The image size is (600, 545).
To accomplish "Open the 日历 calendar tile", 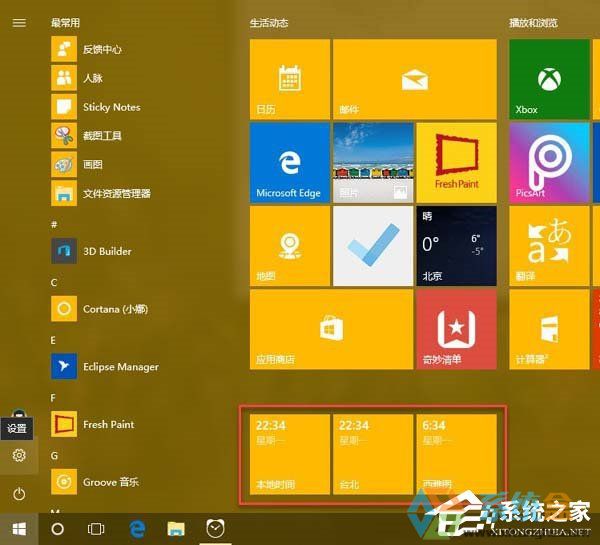I will click(x=290, y=79).
